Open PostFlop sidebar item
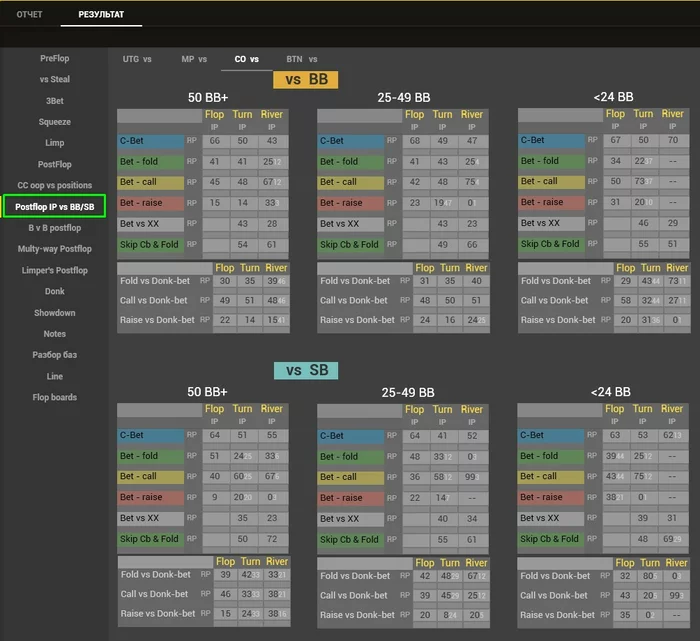Screen dimensions: 700x641 point(54,164)
